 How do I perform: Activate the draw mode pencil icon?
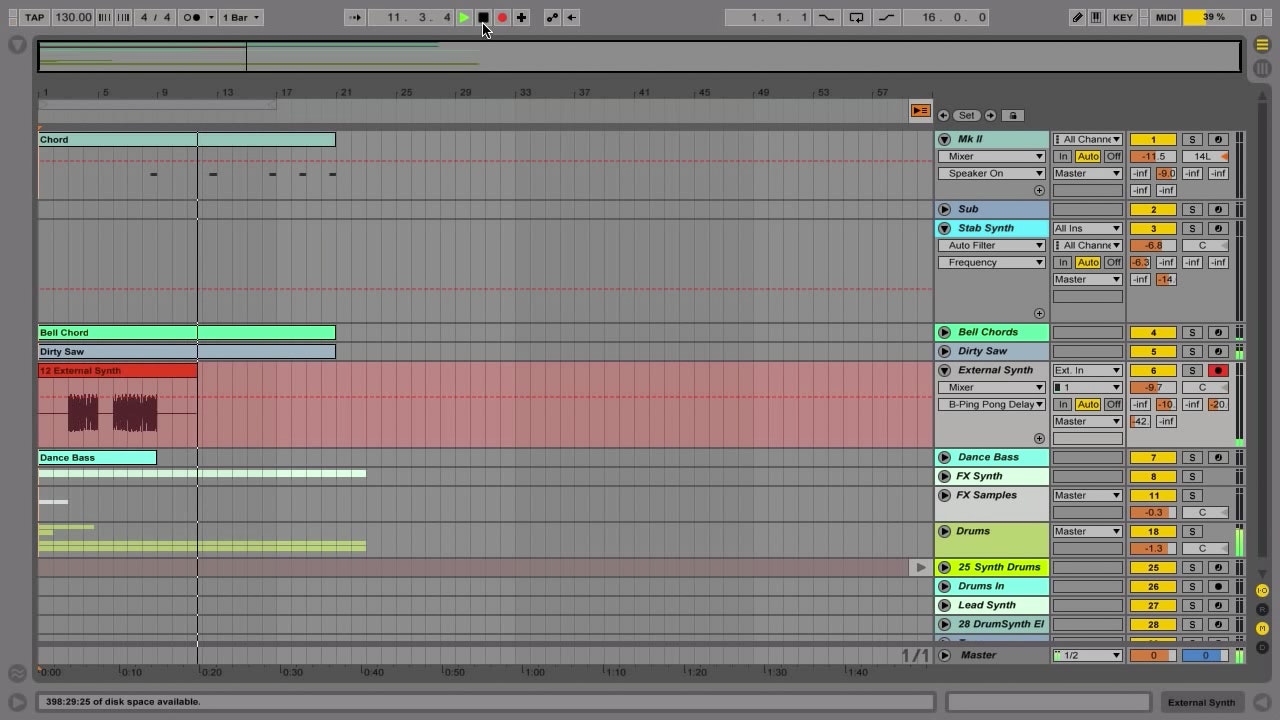coord(1076,17)
